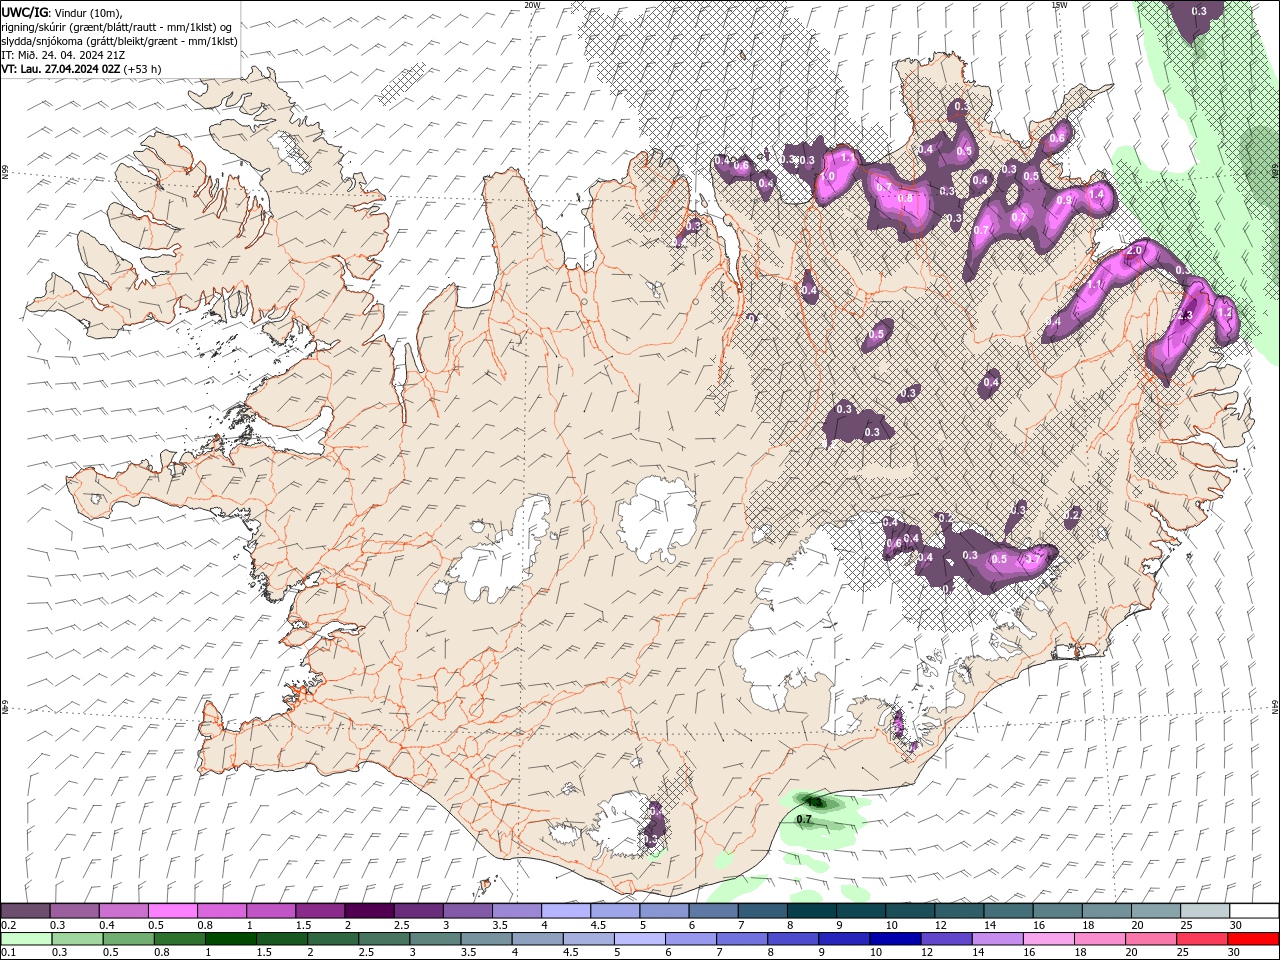This screenshot has width=1280, height=960.
Task: Click the 'rigning/skúrir' legend description line
Action: pos(116,27)
